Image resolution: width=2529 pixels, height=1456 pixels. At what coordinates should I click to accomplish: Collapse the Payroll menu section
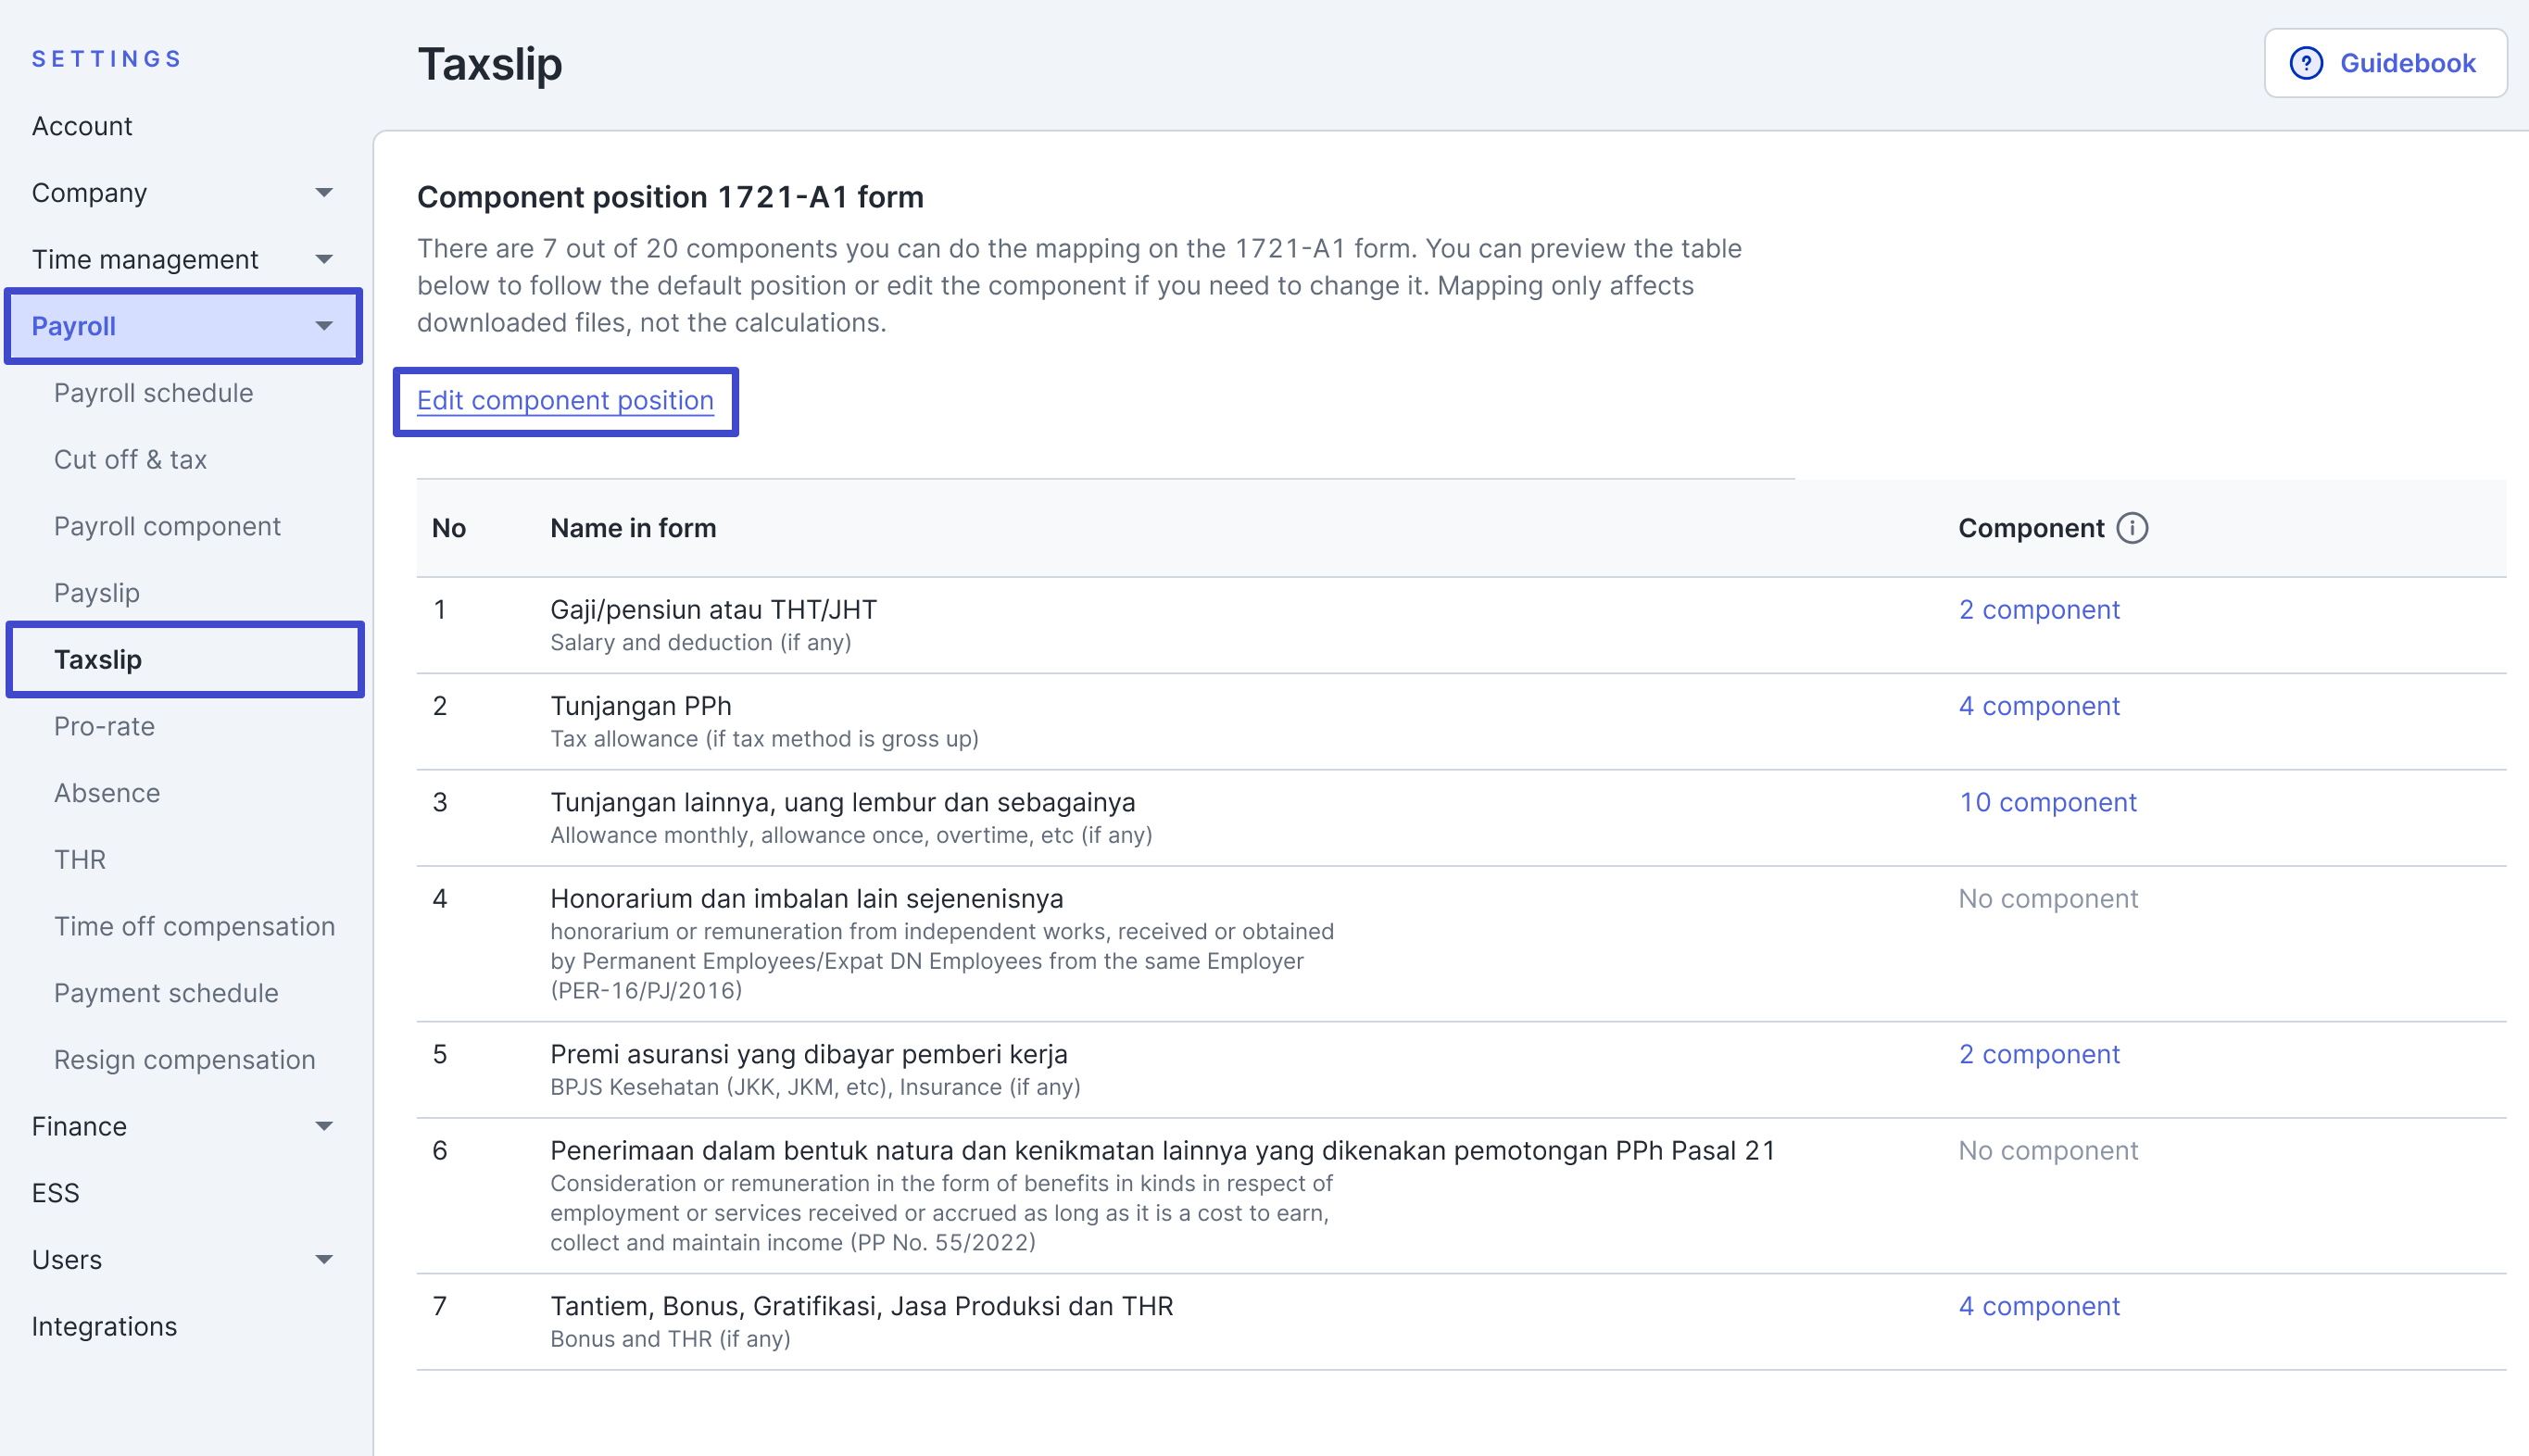click(323, 326)
